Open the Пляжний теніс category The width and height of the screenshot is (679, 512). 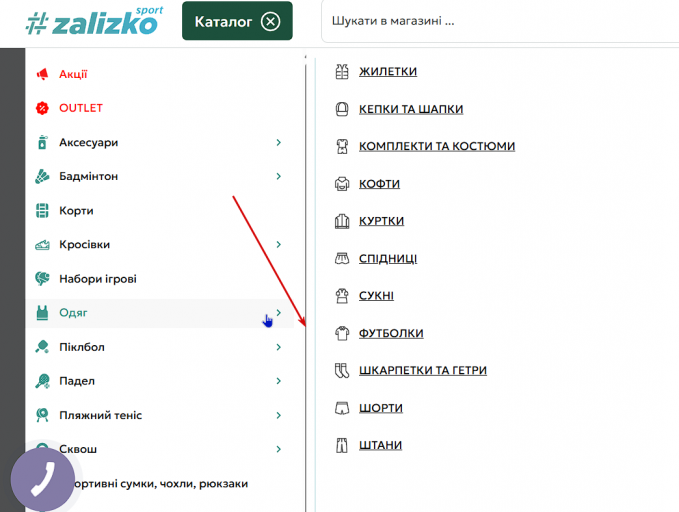(x=100, y=415)
